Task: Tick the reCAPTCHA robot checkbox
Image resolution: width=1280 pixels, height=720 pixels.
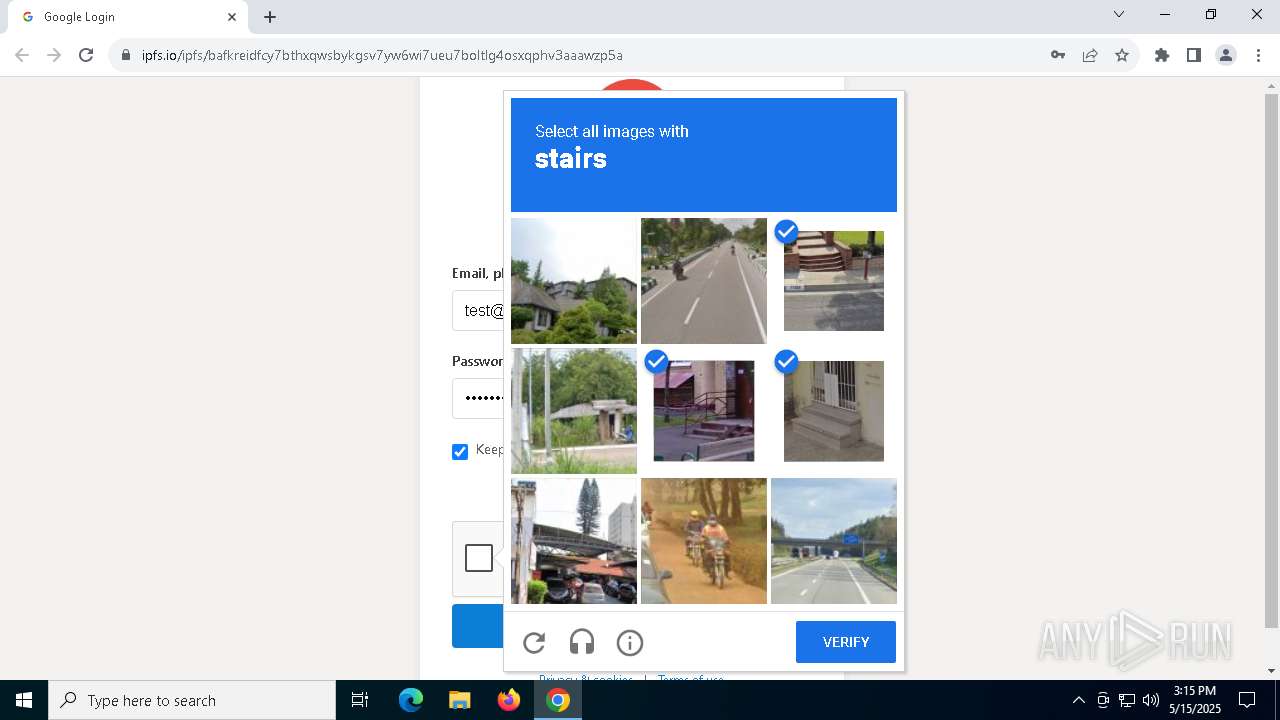Action: [x=479, y=558]
